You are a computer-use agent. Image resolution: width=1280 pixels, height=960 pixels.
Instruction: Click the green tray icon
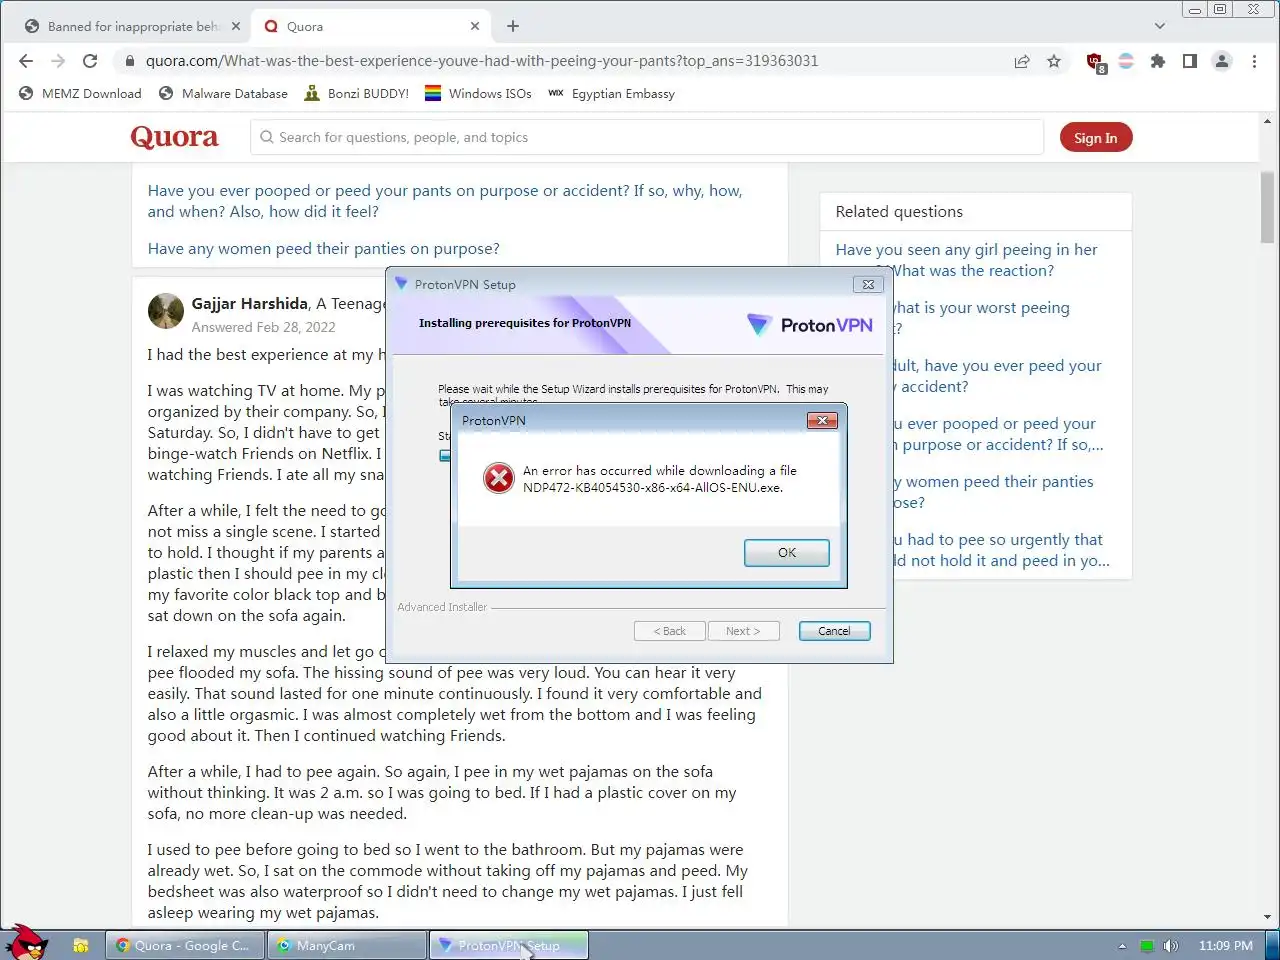tap(1147, 946)
